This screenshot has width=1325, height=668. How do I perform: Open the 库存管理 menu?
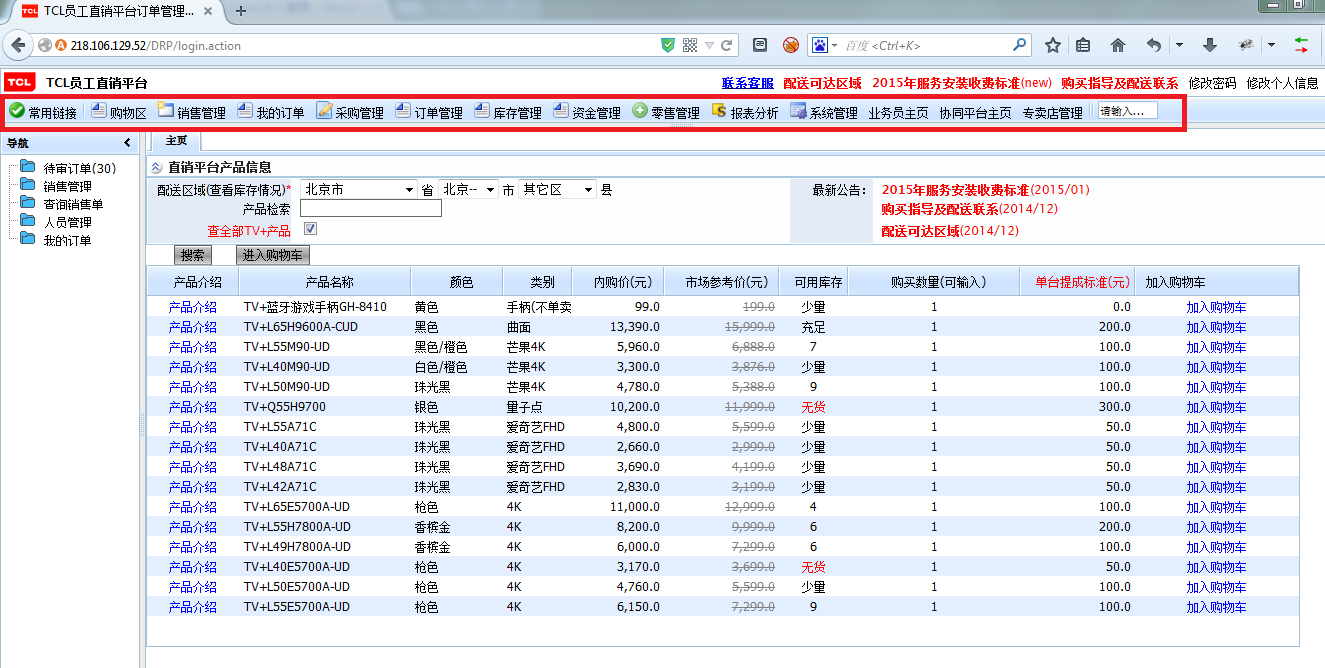pyautogui.click(x=508, y=112)
